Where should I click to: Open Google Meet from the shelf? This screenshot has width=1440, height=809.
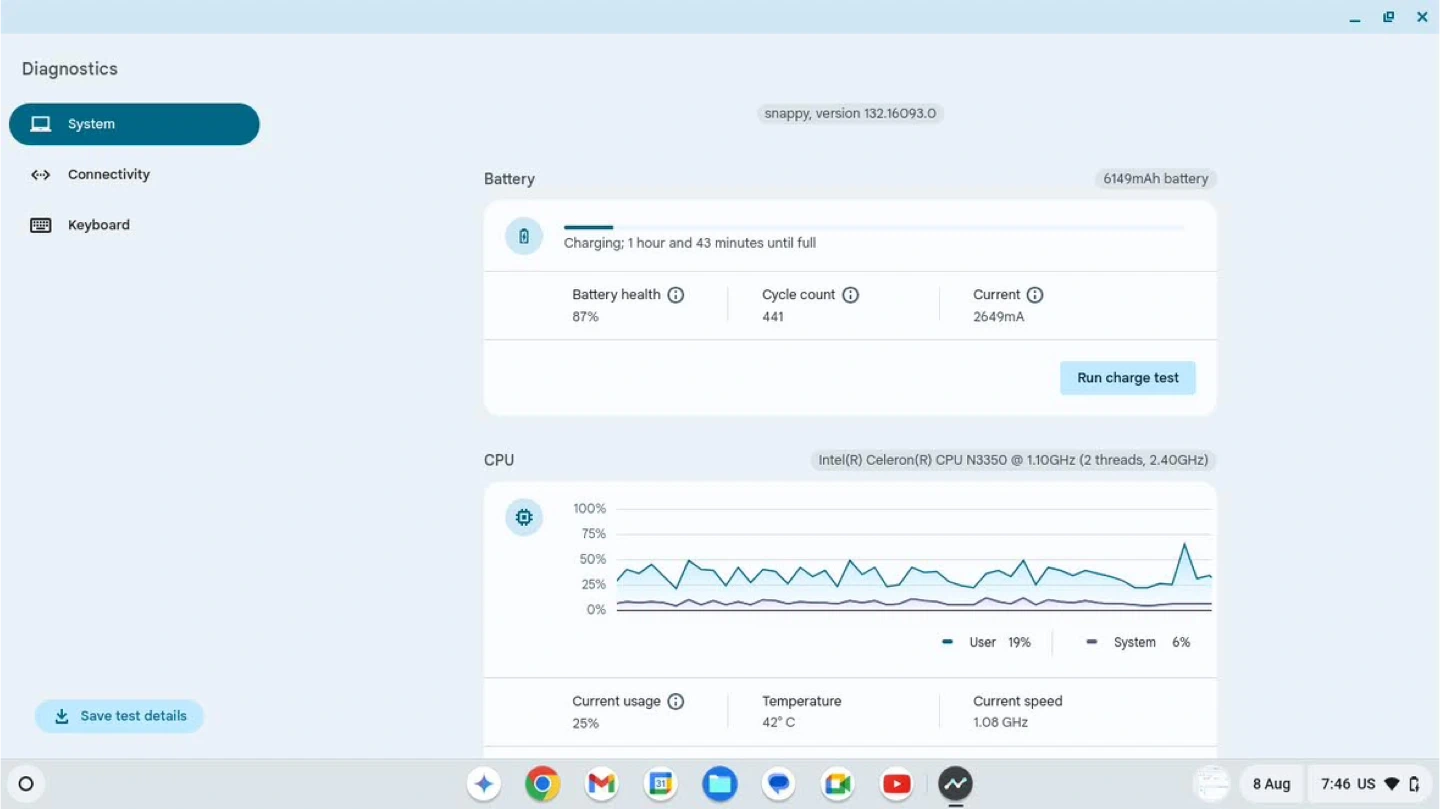(x=837, y=784)
